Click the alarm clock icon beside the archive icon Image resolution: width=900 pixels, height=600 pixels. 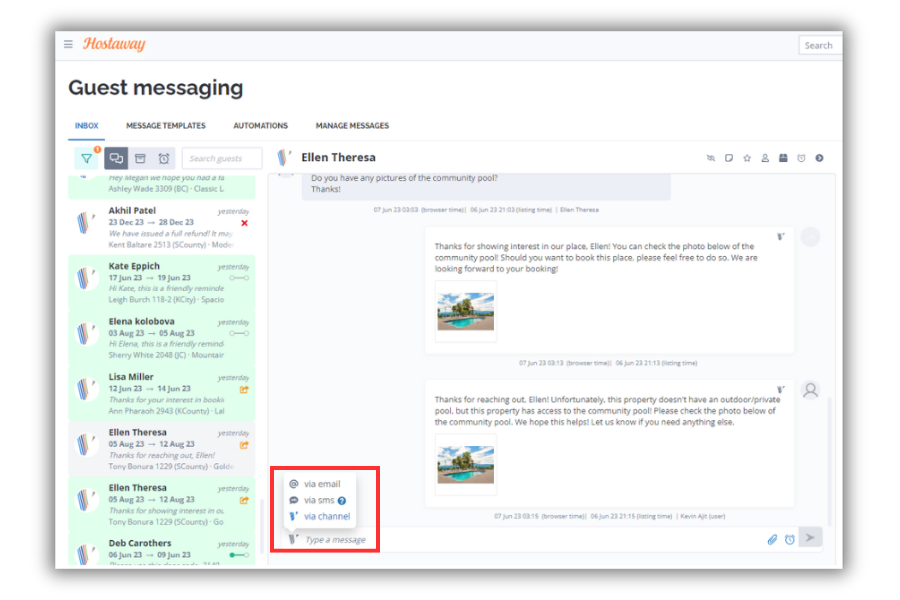163,158
